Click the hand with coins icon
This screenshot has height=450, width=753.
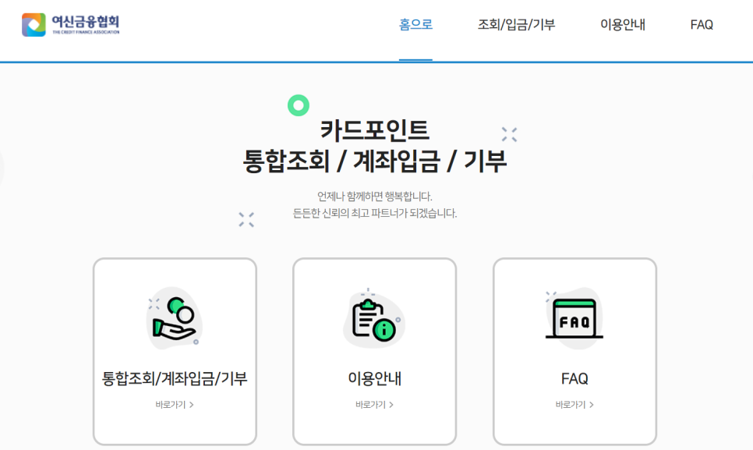tap(174, 318)
